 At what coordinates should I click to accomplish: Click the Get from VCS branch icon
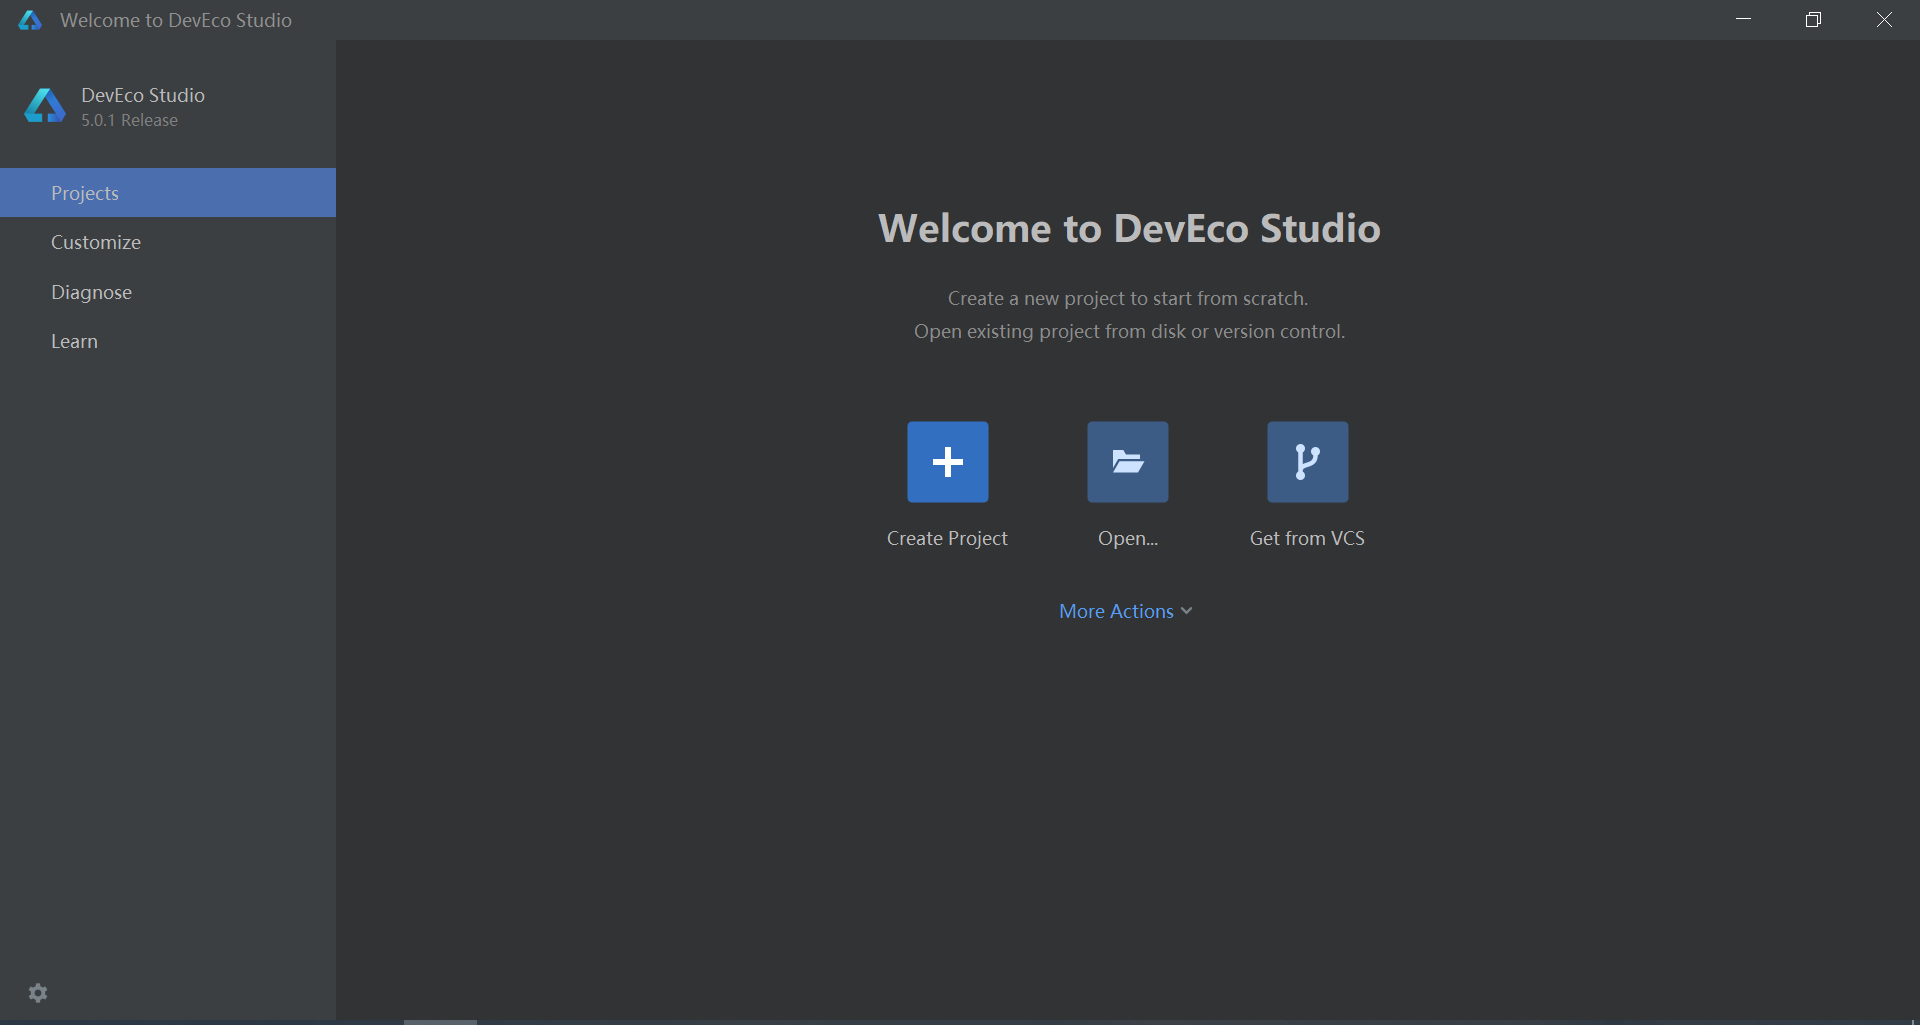click(x=1307, y=462)
